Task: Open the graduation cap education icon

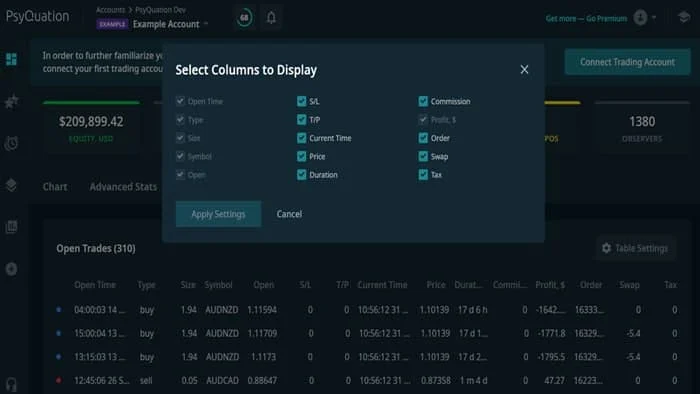Action: point(683,17)
